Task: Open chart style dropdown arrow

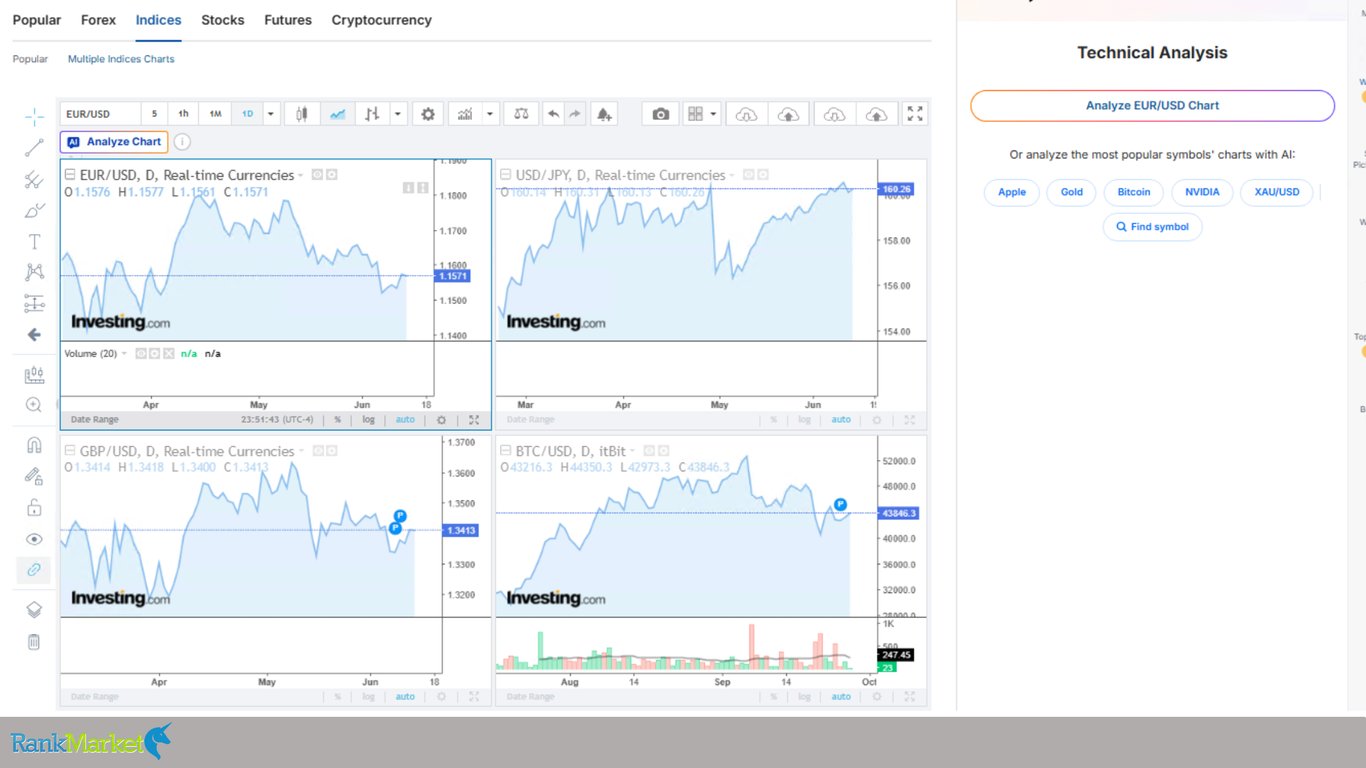Action: pos(398,114)
